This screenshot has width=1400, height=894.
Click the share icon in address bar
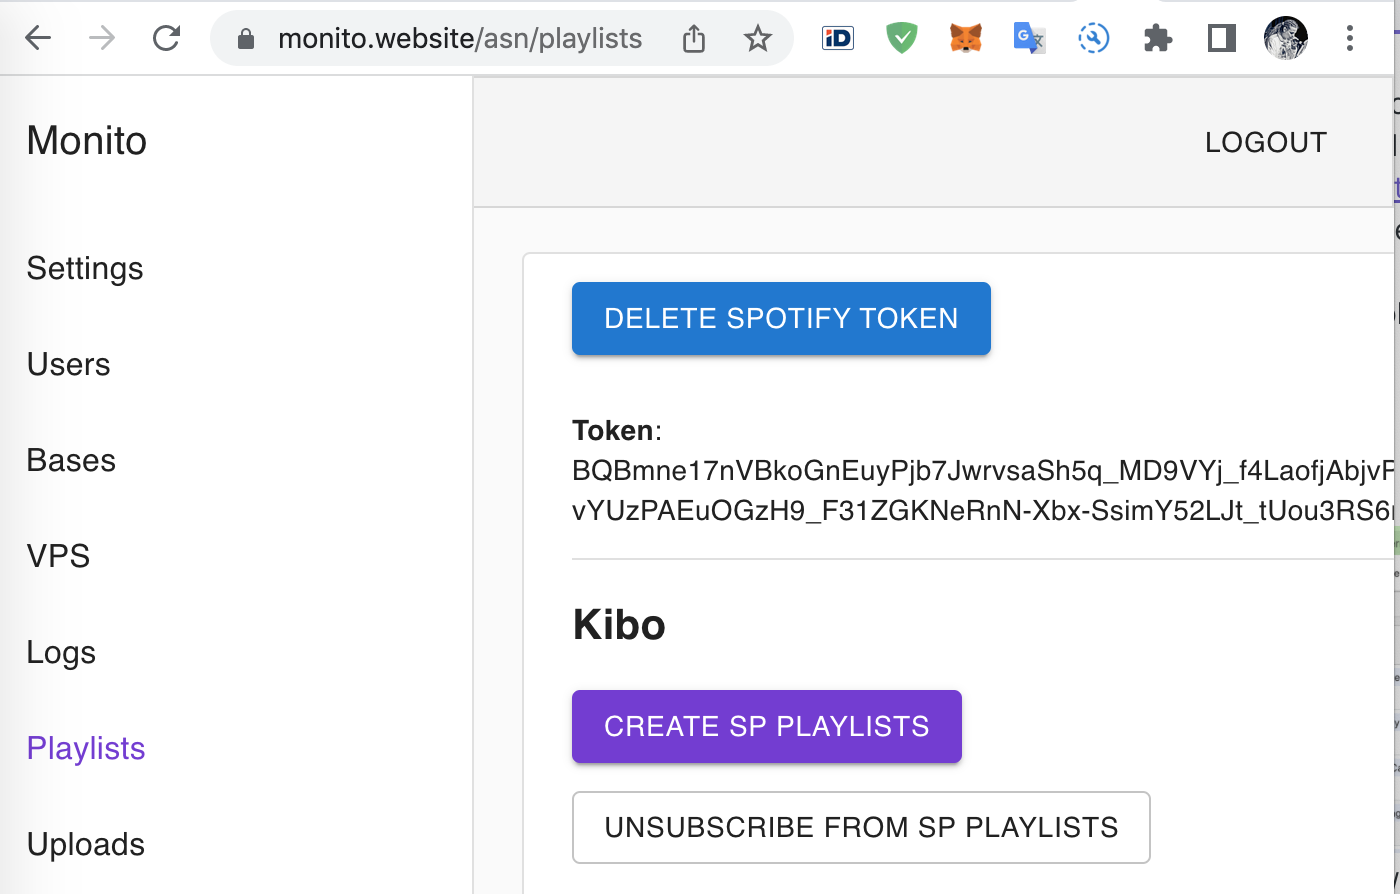694,39
